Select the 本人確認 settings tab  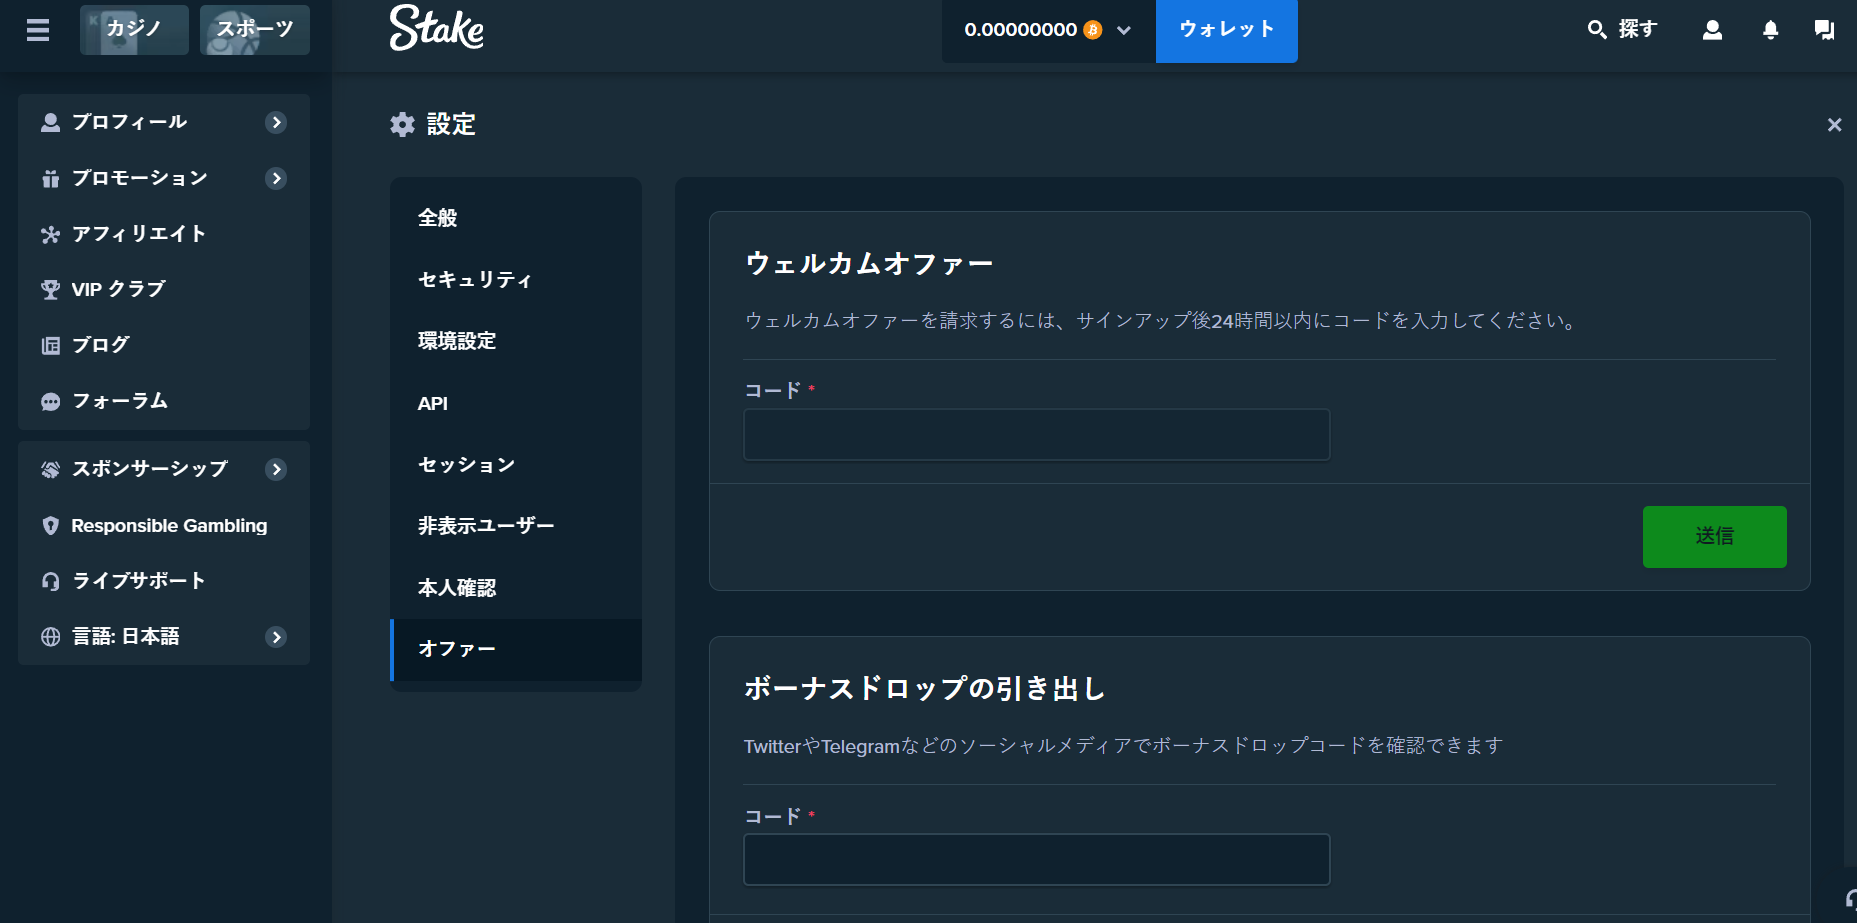coord(457,588)
